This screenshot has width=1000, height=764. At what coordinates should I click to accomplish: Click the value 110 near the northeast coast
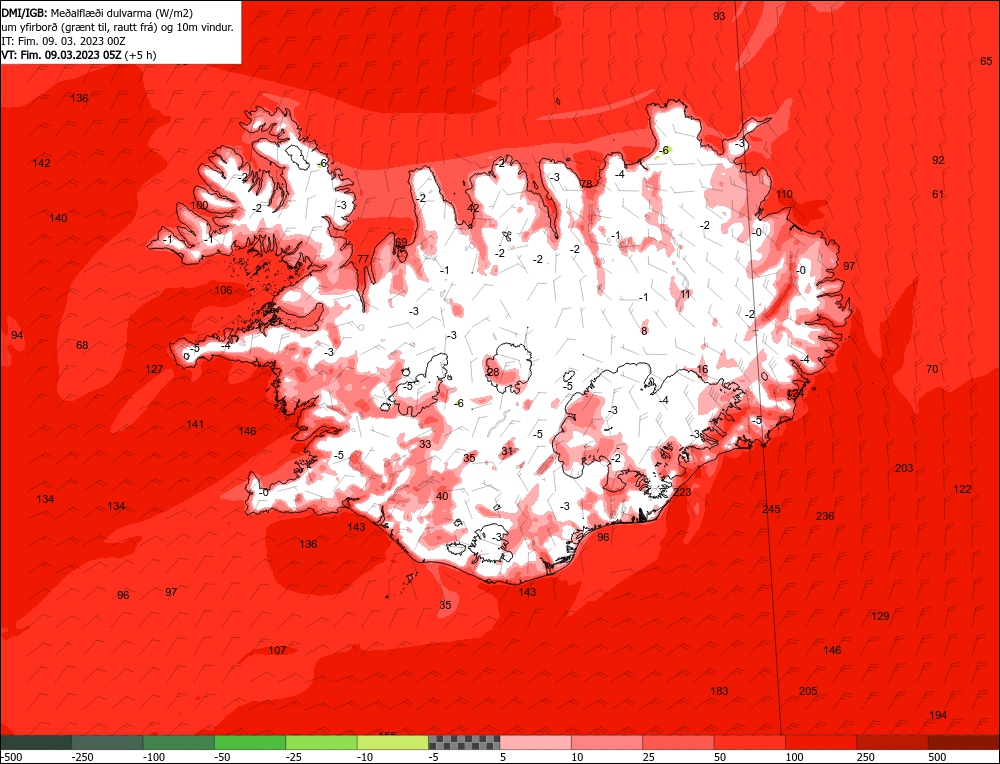(x=784, y=195)
